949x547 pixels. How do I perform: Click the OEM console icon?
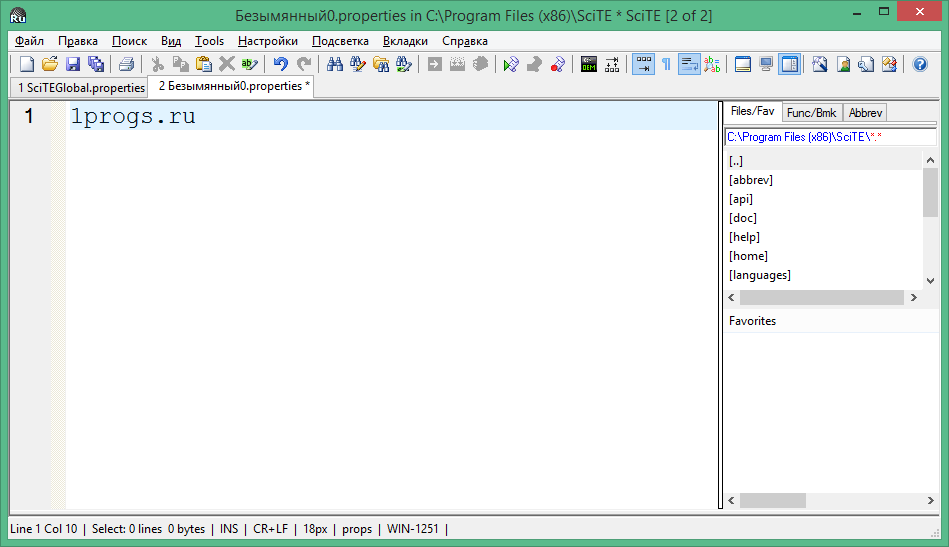pyautogui.click(x=589, y=64)
